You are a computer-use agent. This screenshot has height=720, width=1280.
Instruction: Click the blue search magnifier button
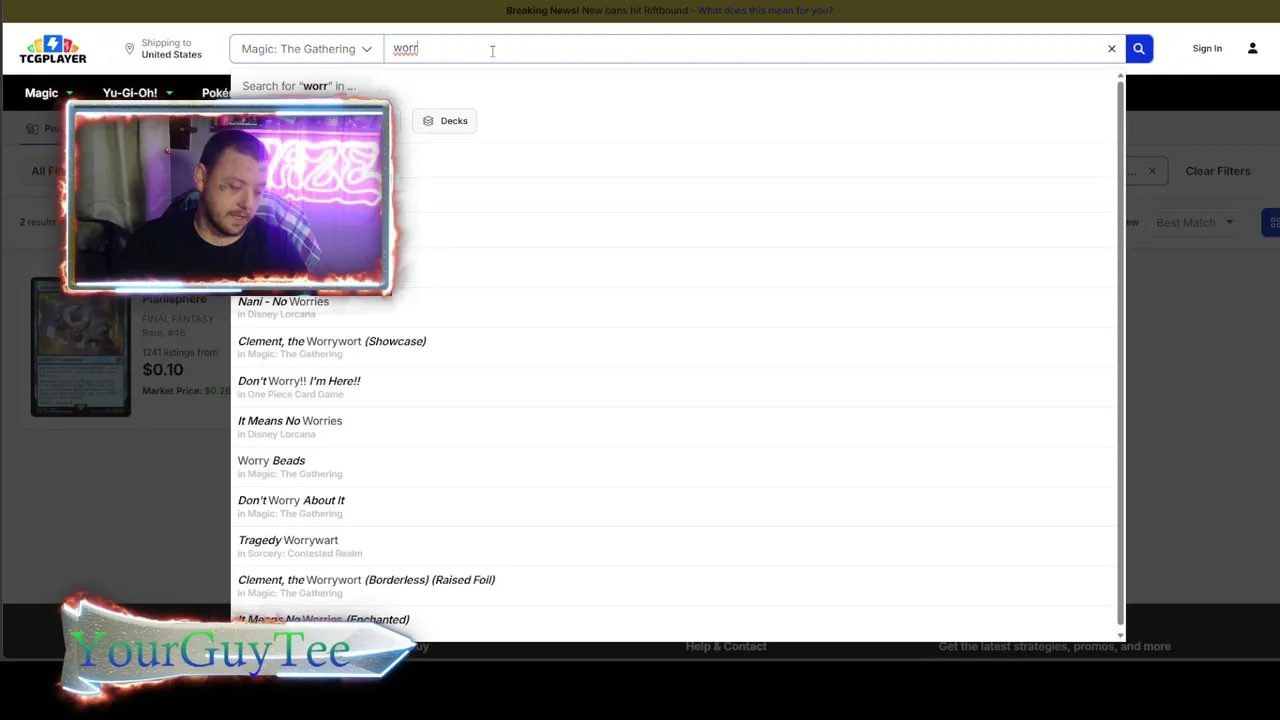pos(1138,49)
